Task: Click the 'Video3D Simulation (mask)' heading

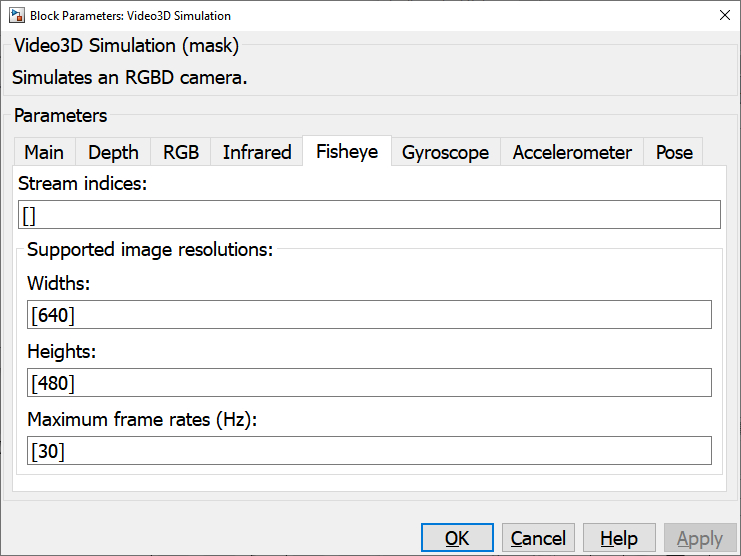Action: (x=126, y=46)
